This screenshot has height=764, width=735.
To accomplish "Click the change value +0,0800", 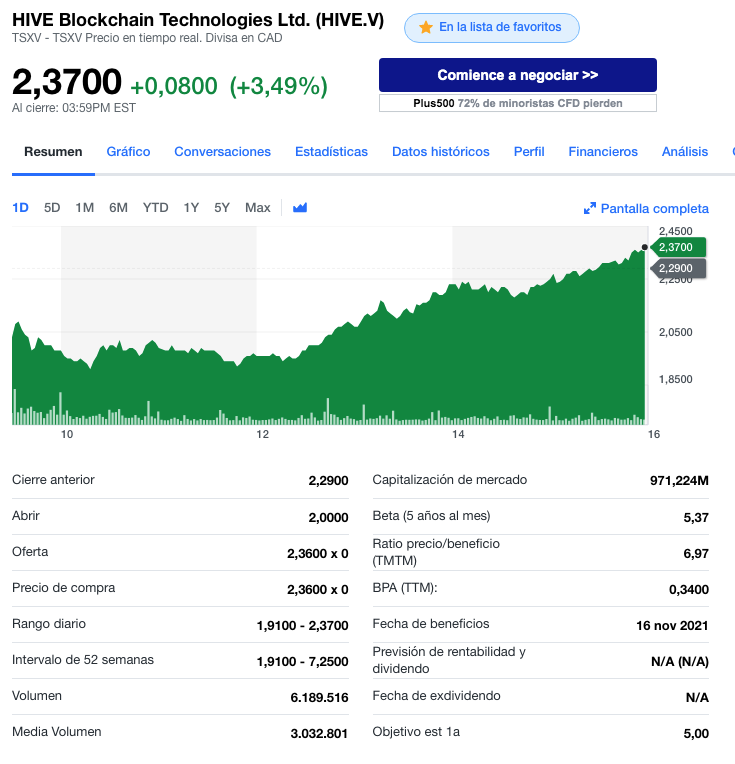I will pos(174,86).
